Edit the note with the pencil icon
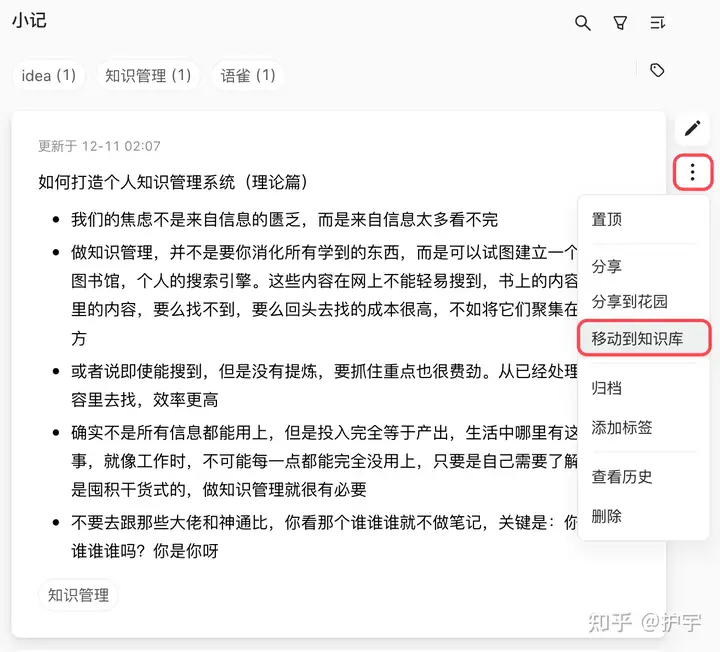The height and width of the screenshot is (652, 720). tap(692, 128)
